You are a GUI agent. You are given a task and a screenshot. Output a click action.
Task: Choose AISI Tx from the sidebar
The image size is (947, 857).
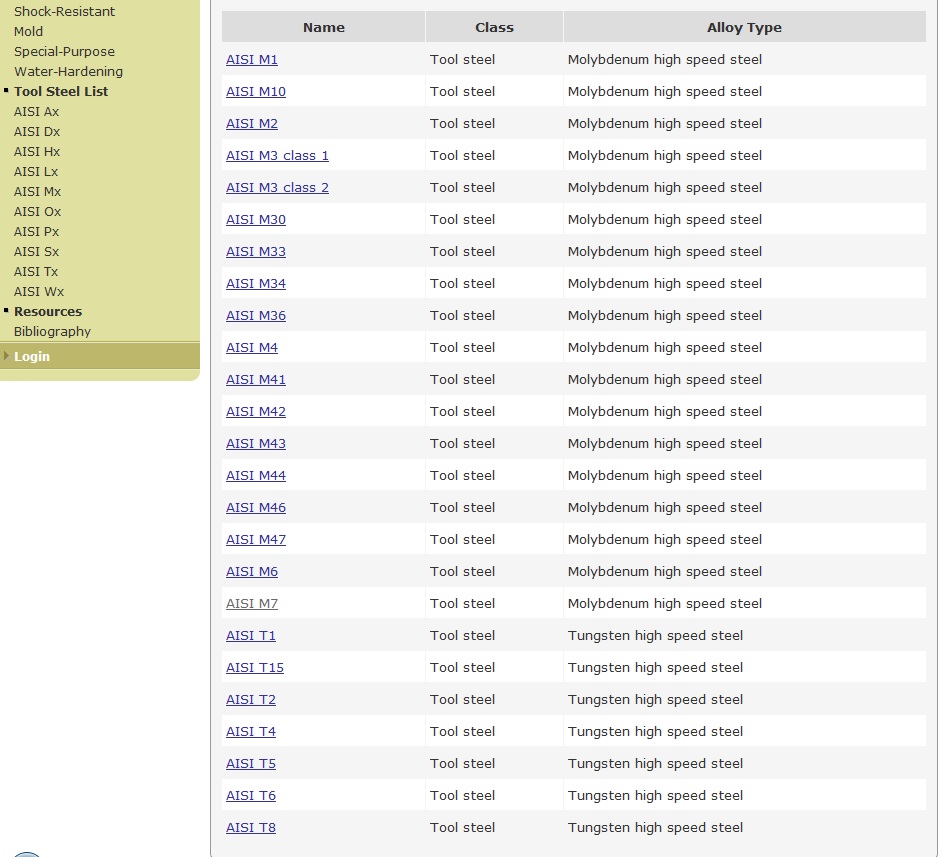click(x=36, y=272)
